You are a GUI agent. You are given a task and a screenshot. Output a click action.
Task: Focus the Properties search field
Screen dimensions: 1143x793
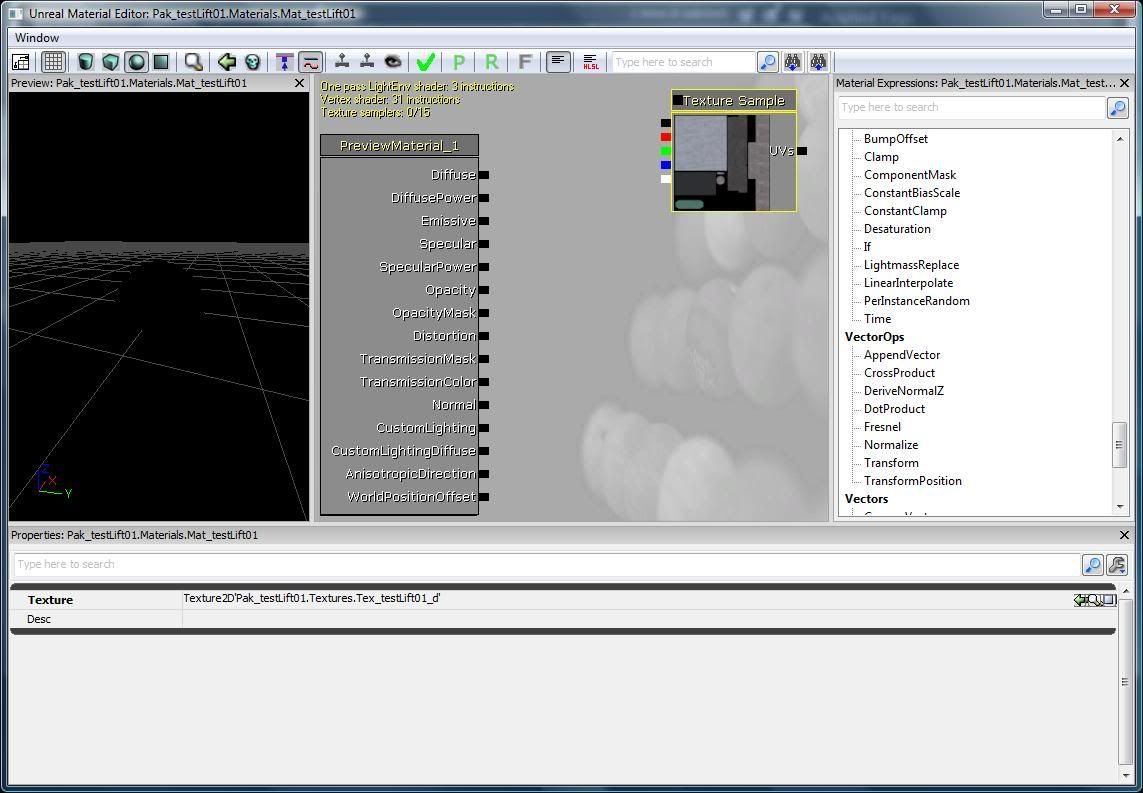(x=547, y=564)
